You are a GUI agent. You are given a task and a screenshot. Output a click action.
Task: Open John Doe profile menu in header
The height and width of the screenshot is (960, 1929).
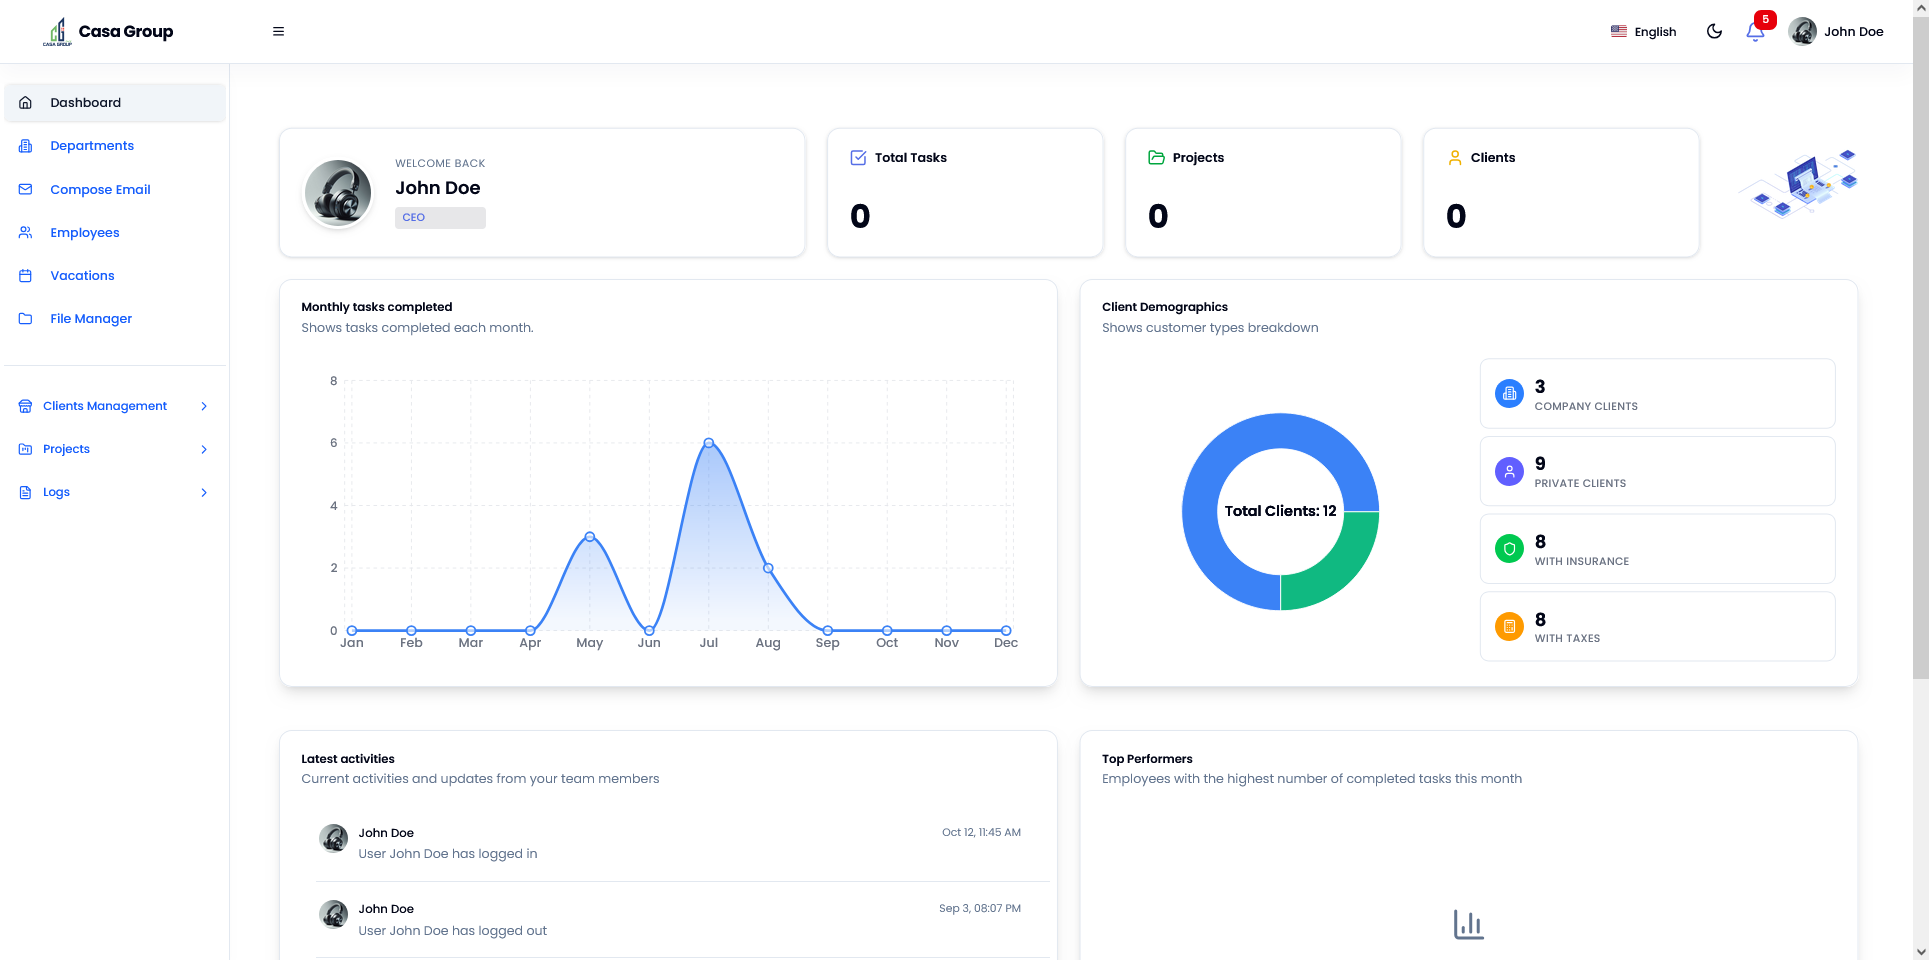click(x=1836, y=32)
